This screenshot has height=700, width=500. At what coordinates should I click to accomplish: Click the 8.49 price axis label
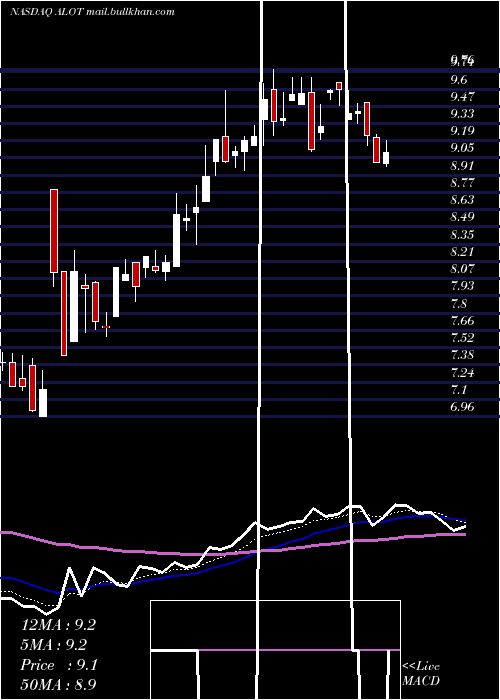coord(462,217)
